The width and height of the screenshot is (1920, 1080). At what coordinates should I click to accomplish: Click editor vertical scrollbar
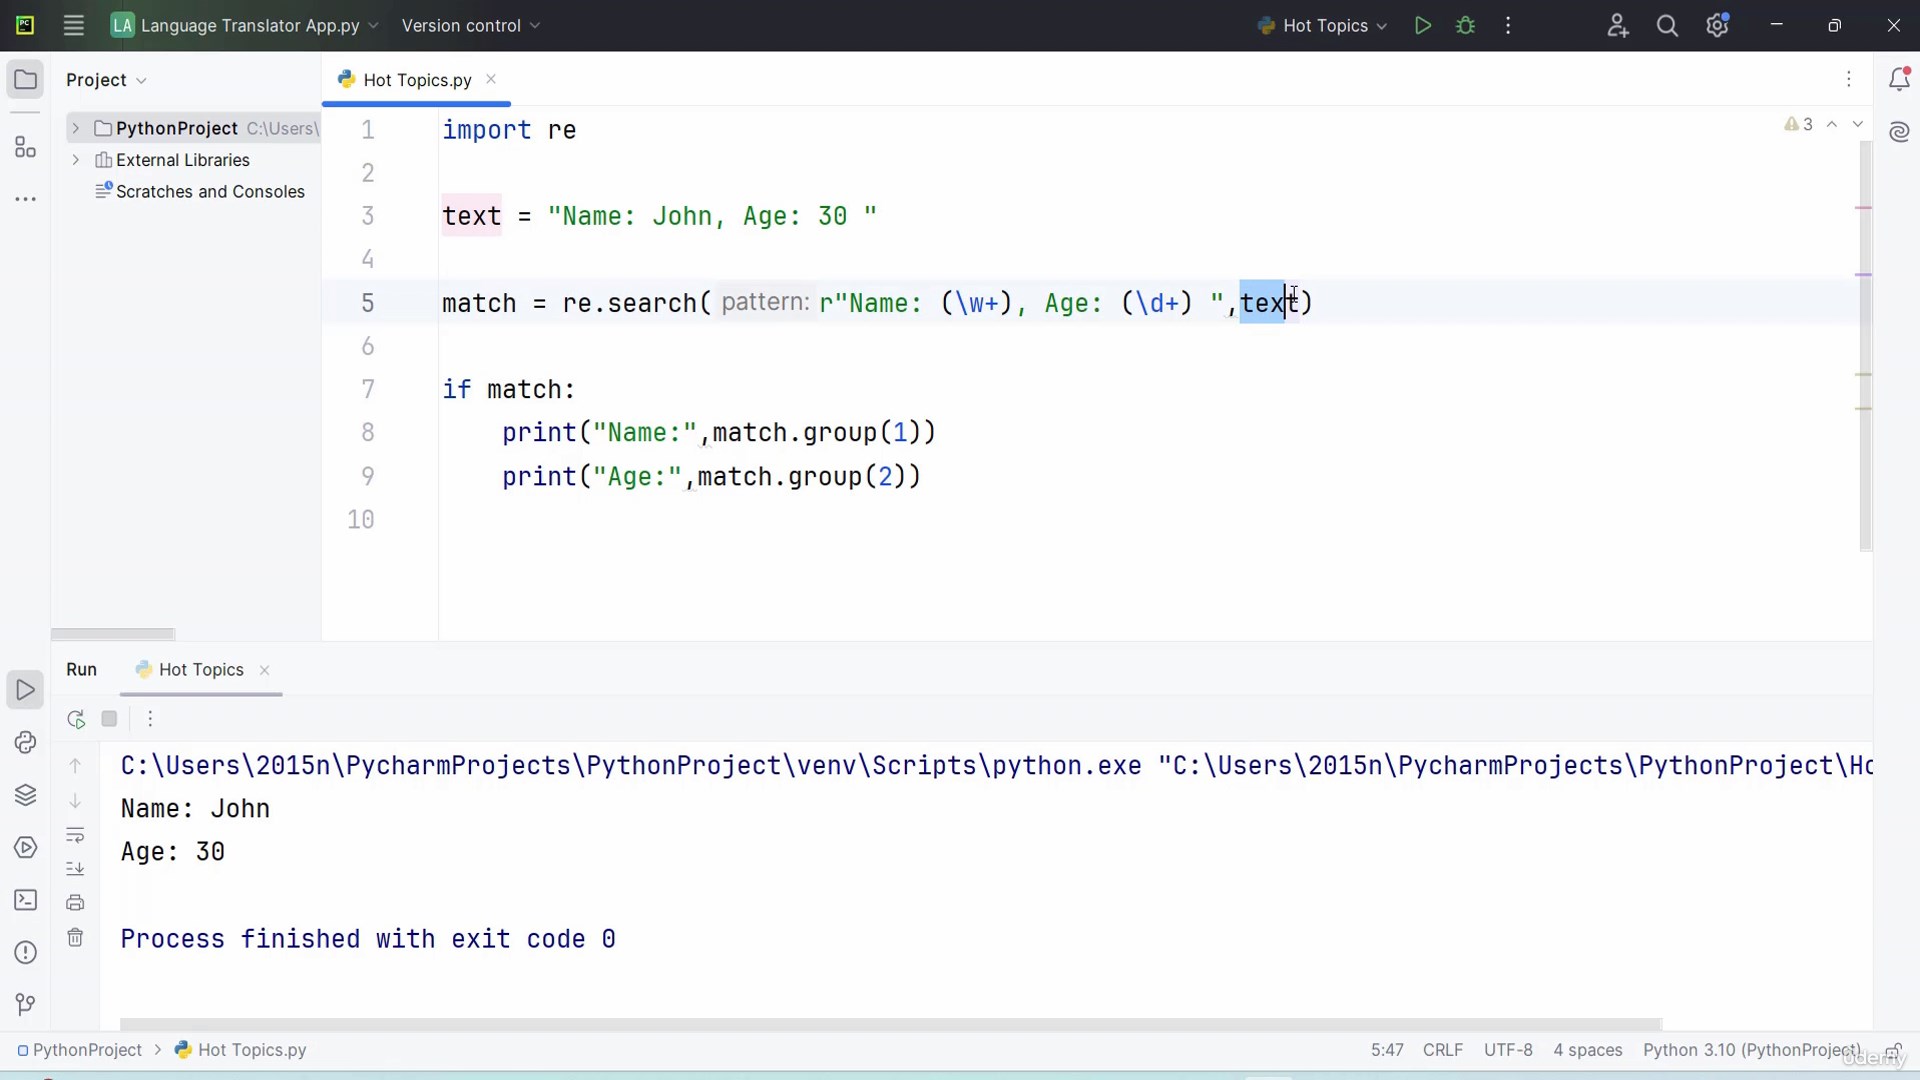1865,345
